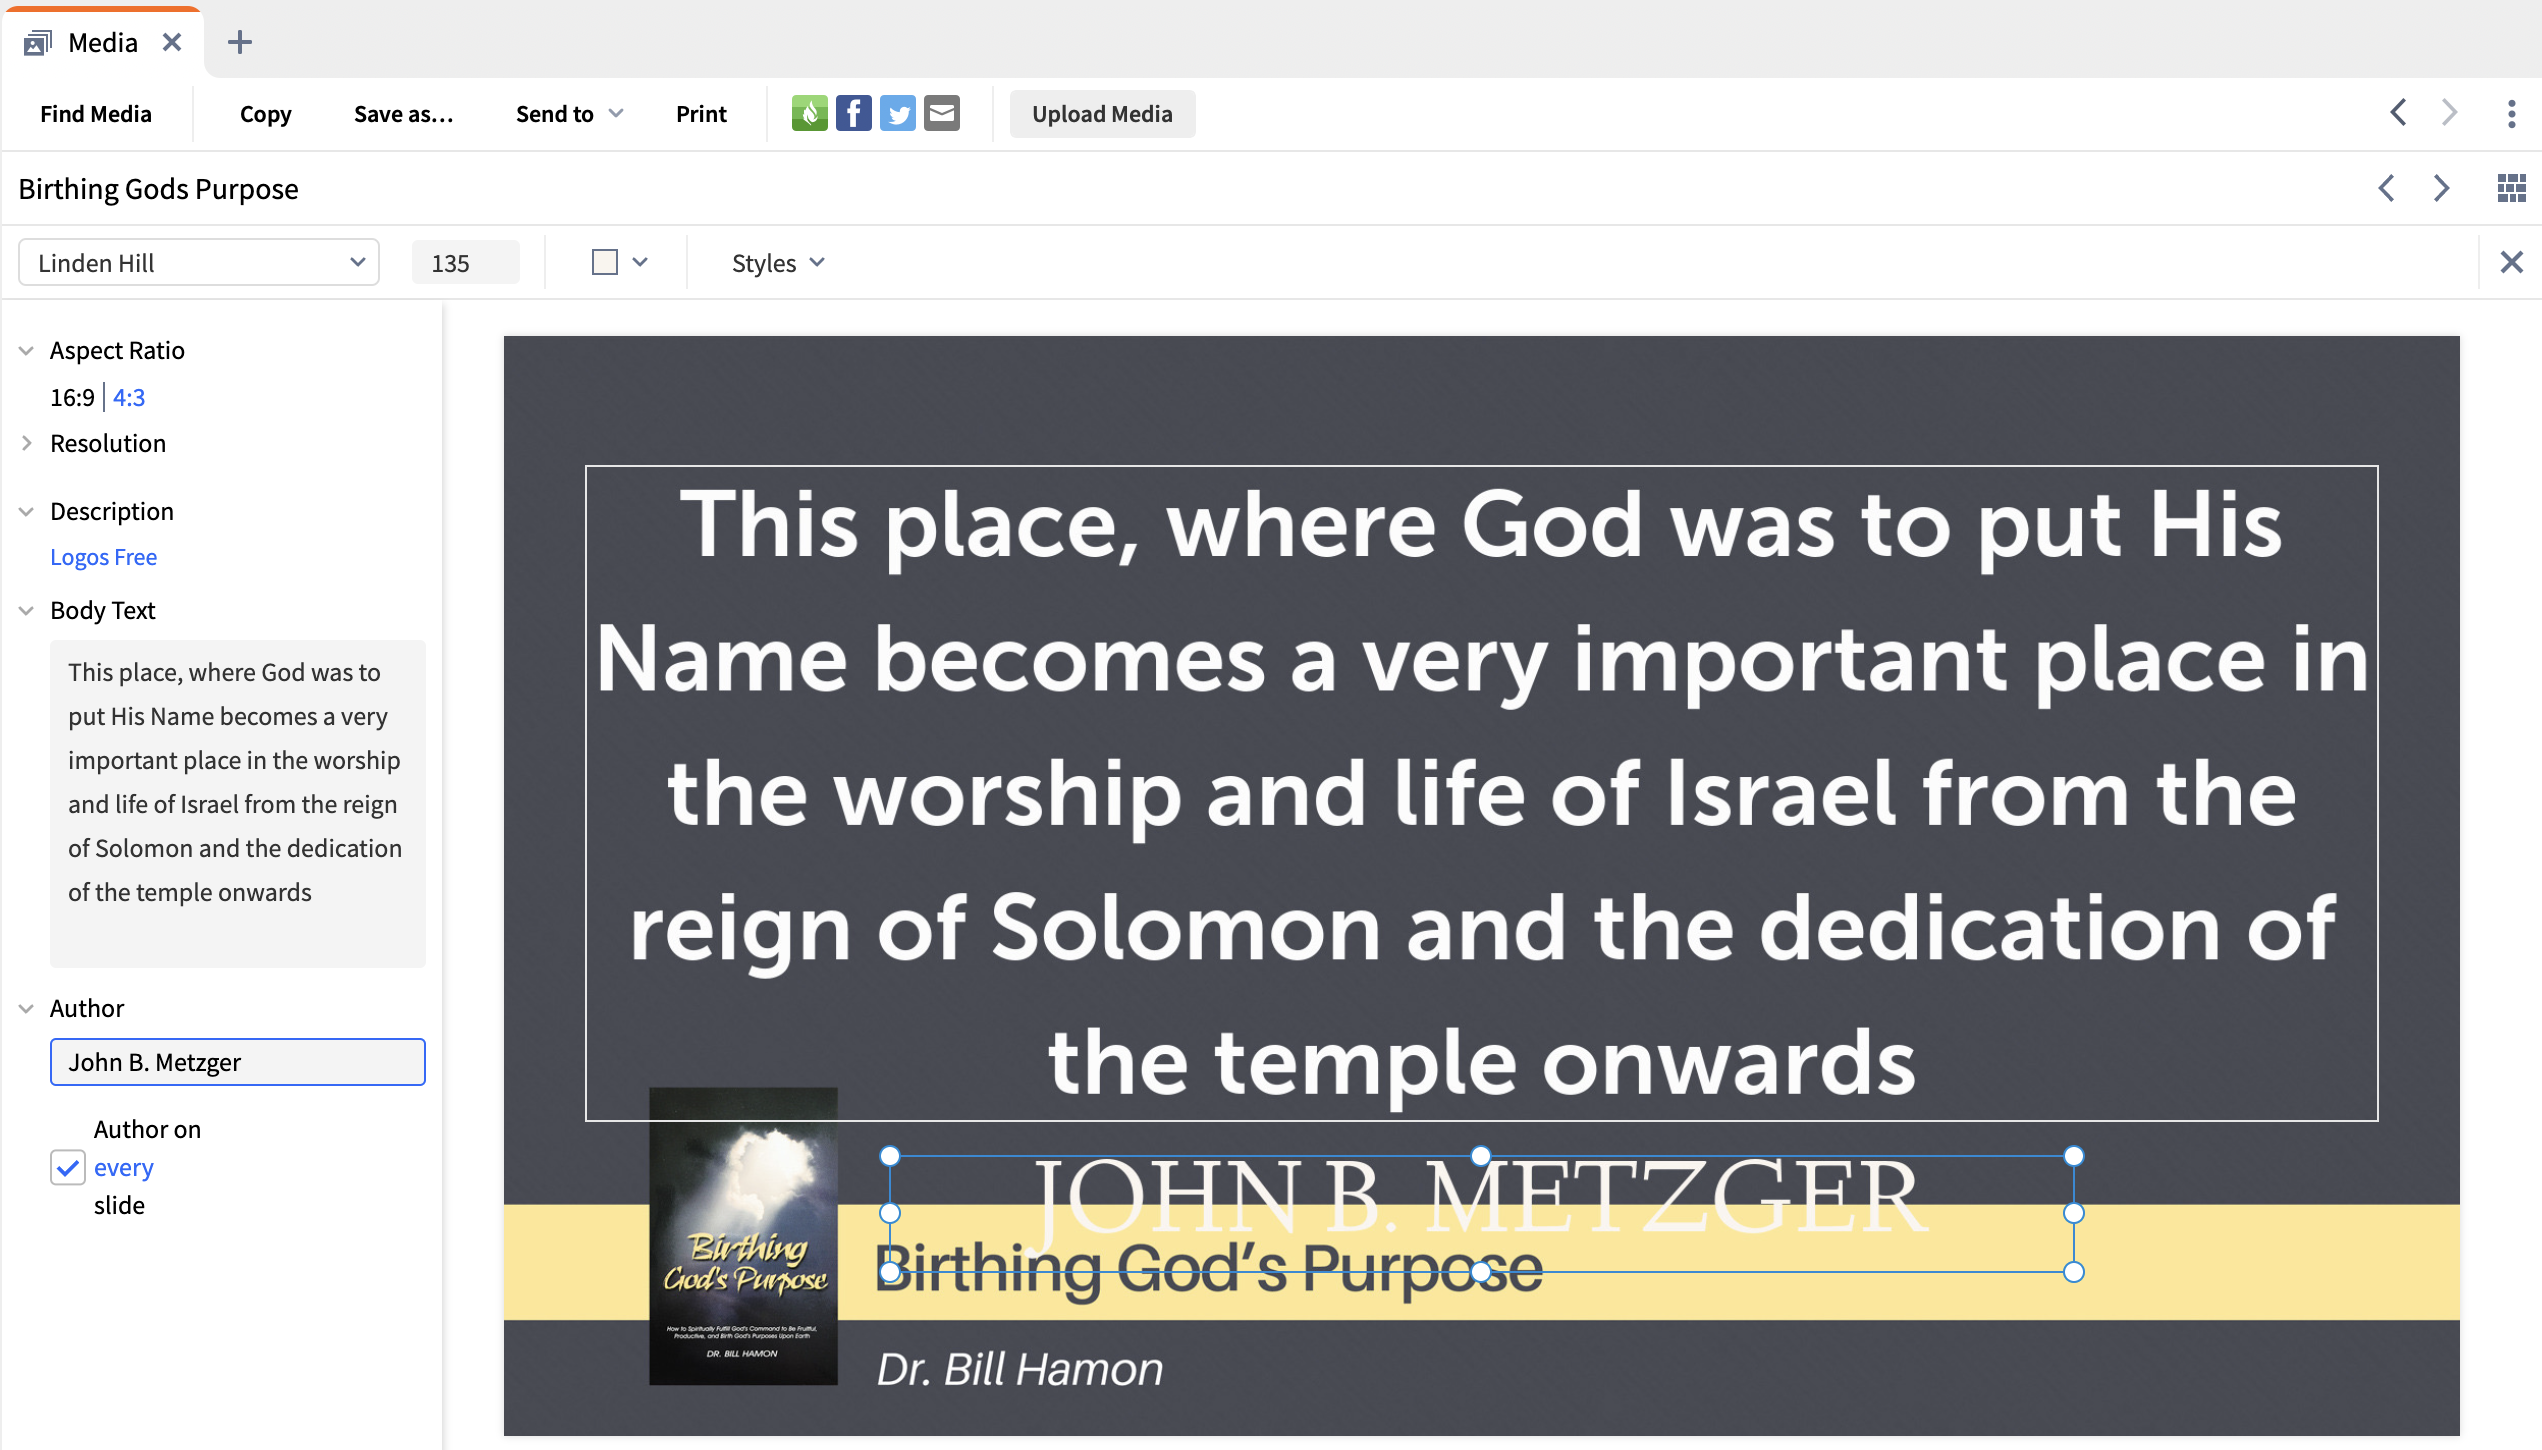
Task: Email the media slide
Action: [941, 113]
